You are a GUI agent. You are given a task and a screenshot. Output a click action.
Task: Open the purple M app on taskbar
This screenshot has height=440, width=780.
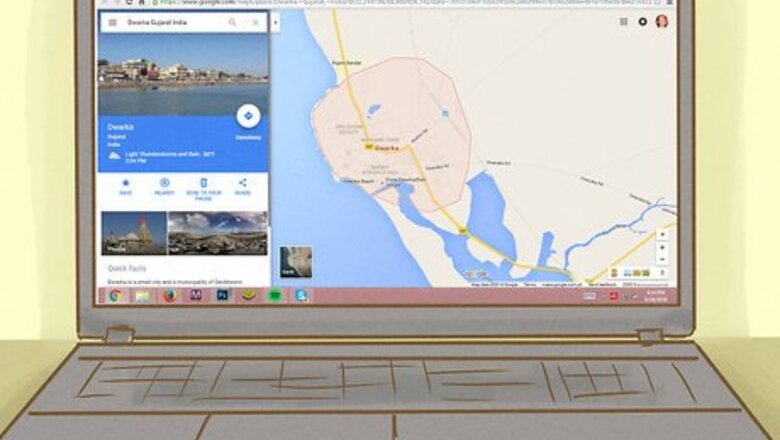pyautogui.click(x=196, y=295)
